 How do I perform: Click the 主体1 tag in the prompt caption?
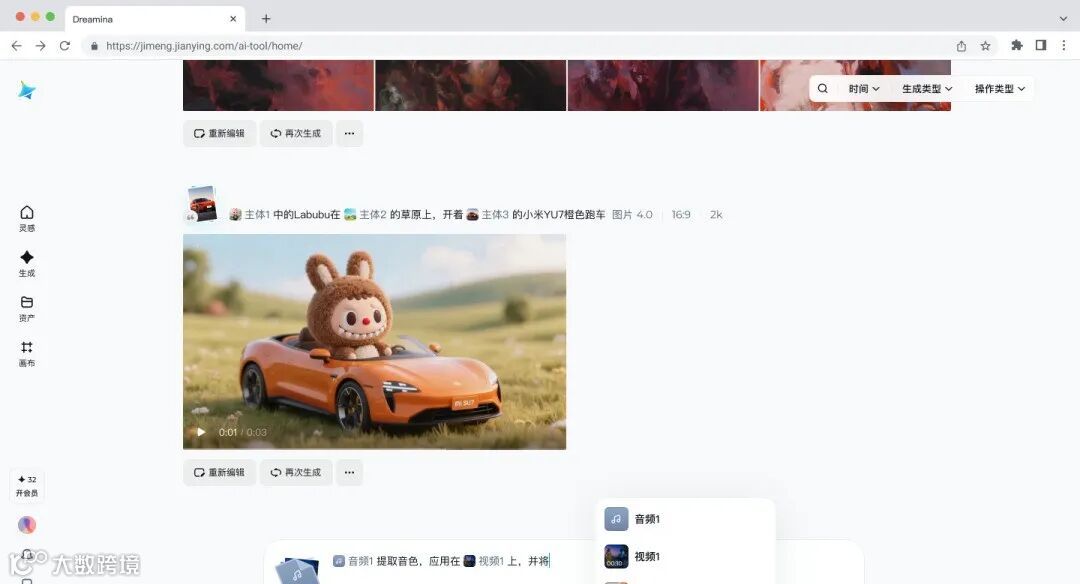click(249, 215)
